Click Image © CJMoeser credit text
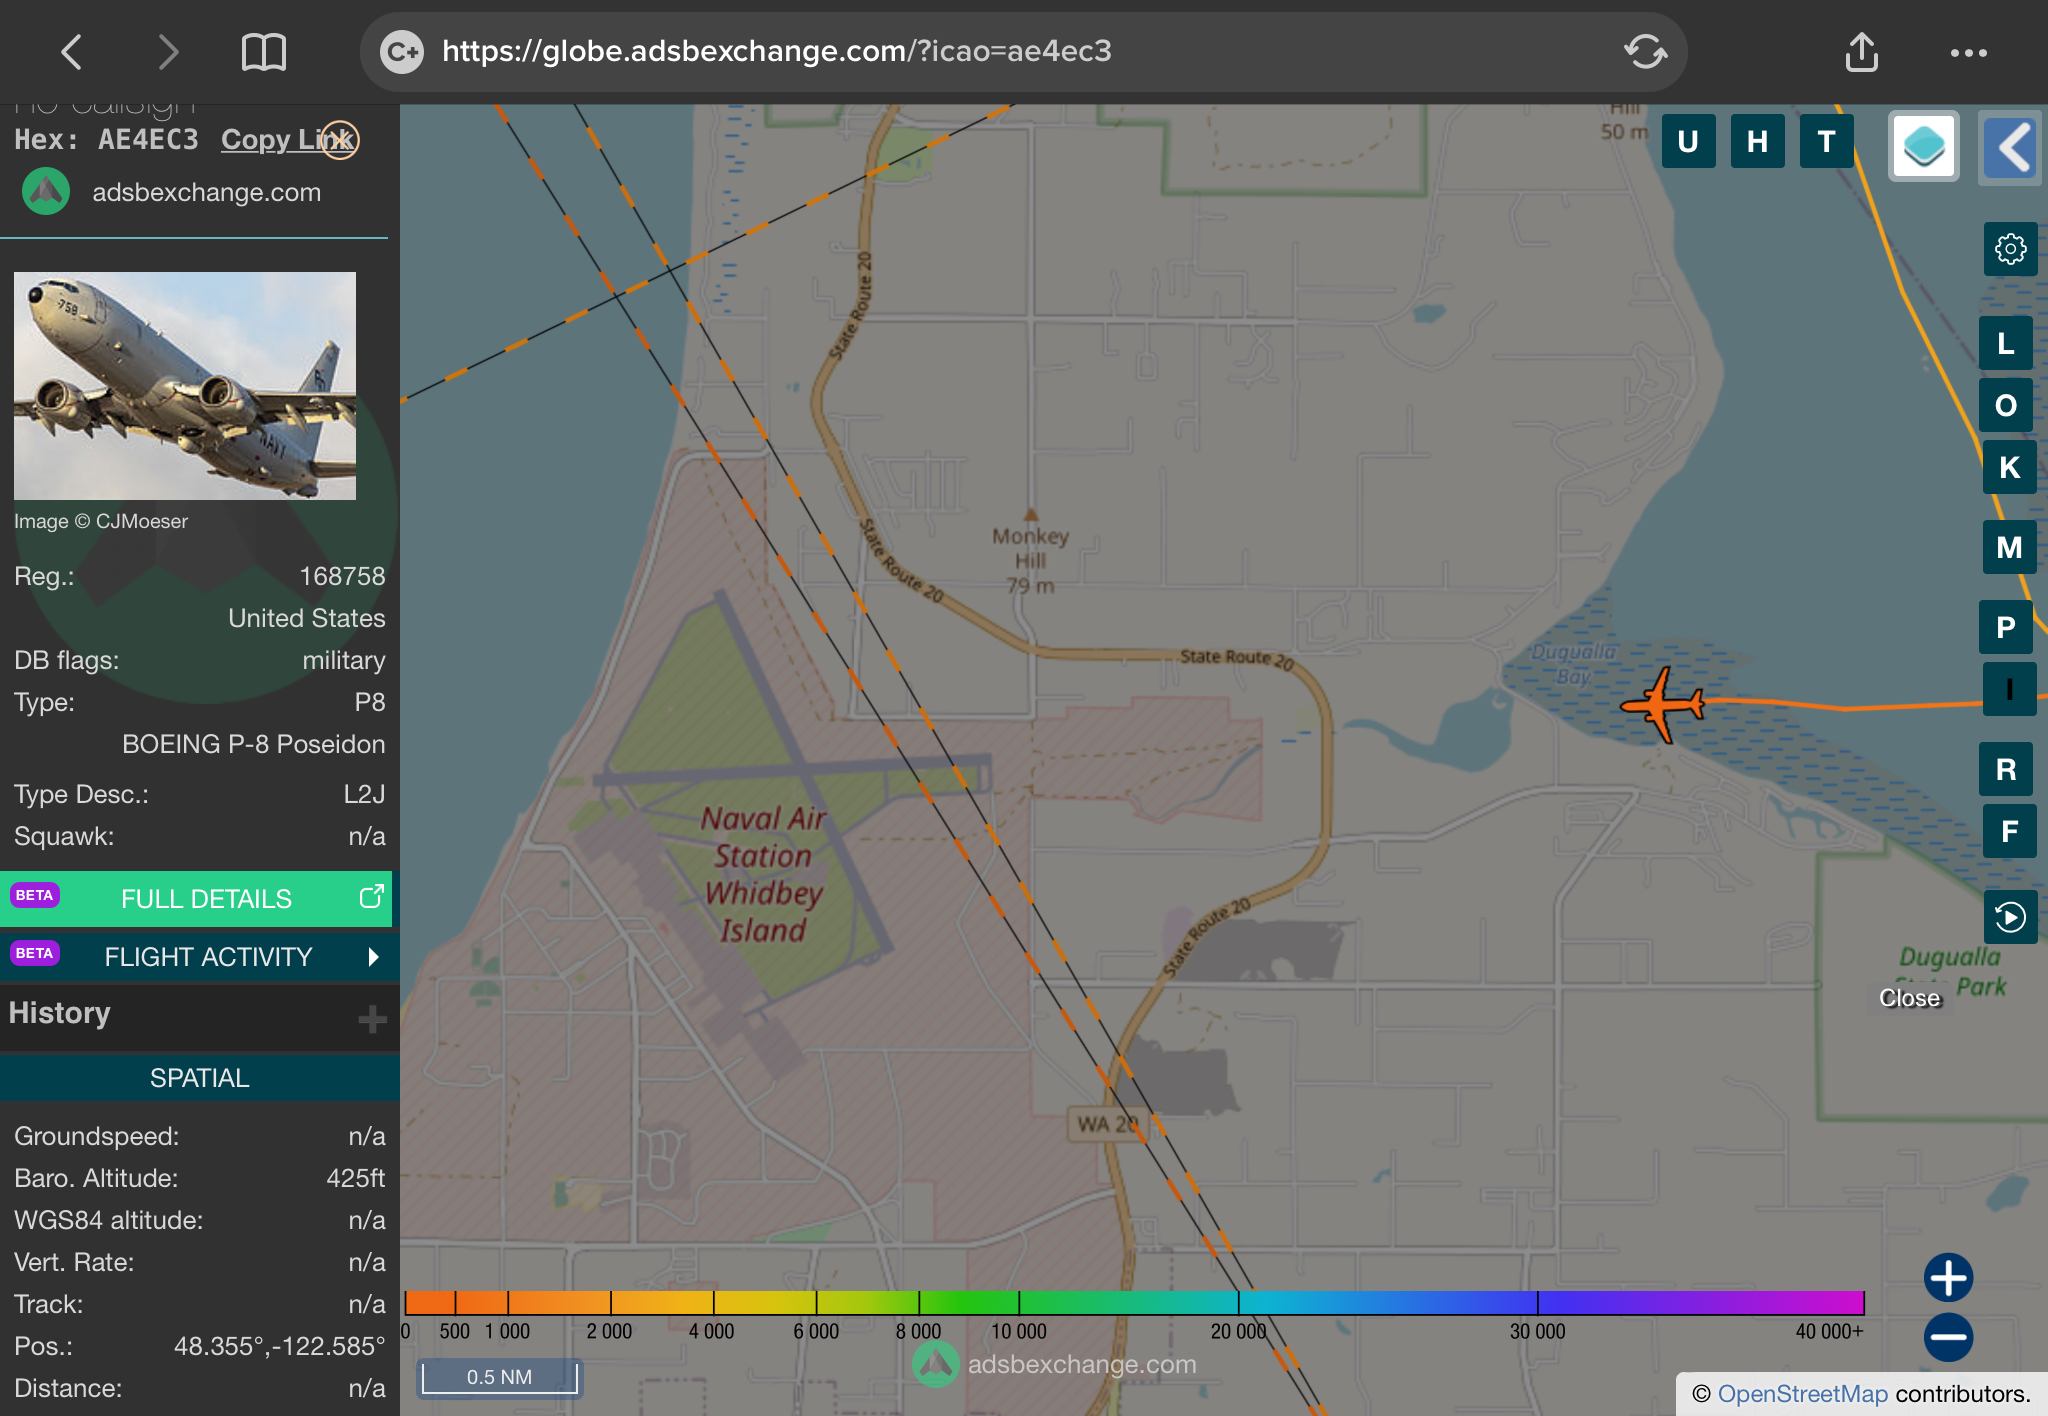The image size is (2048, 1416). point(101,521)
